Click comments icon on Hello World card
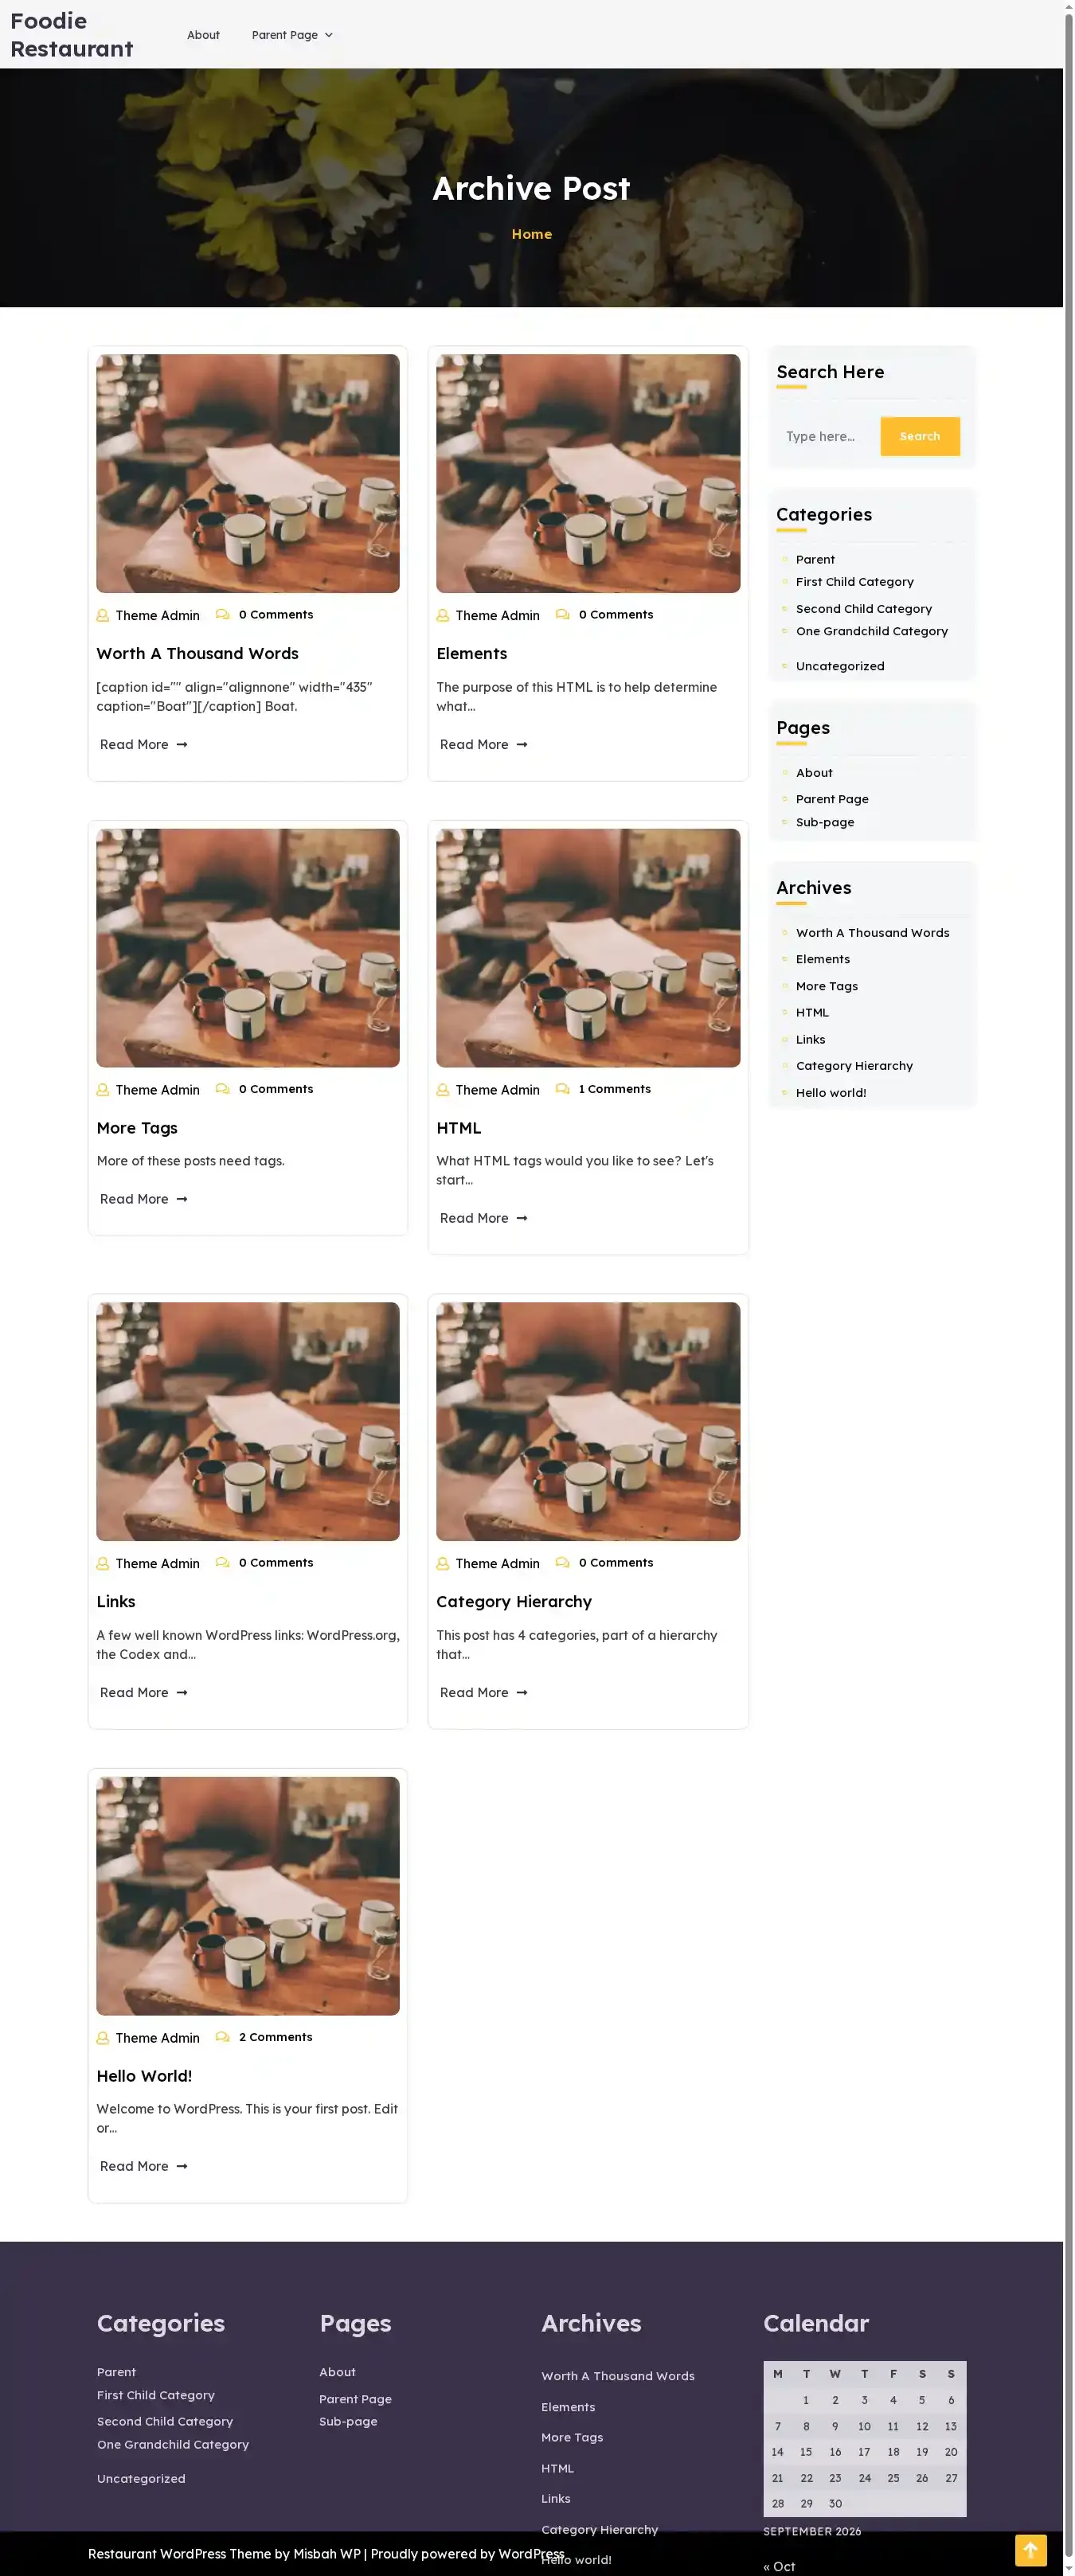The image size is (1075, 2576). click(x=222, y=2036)
